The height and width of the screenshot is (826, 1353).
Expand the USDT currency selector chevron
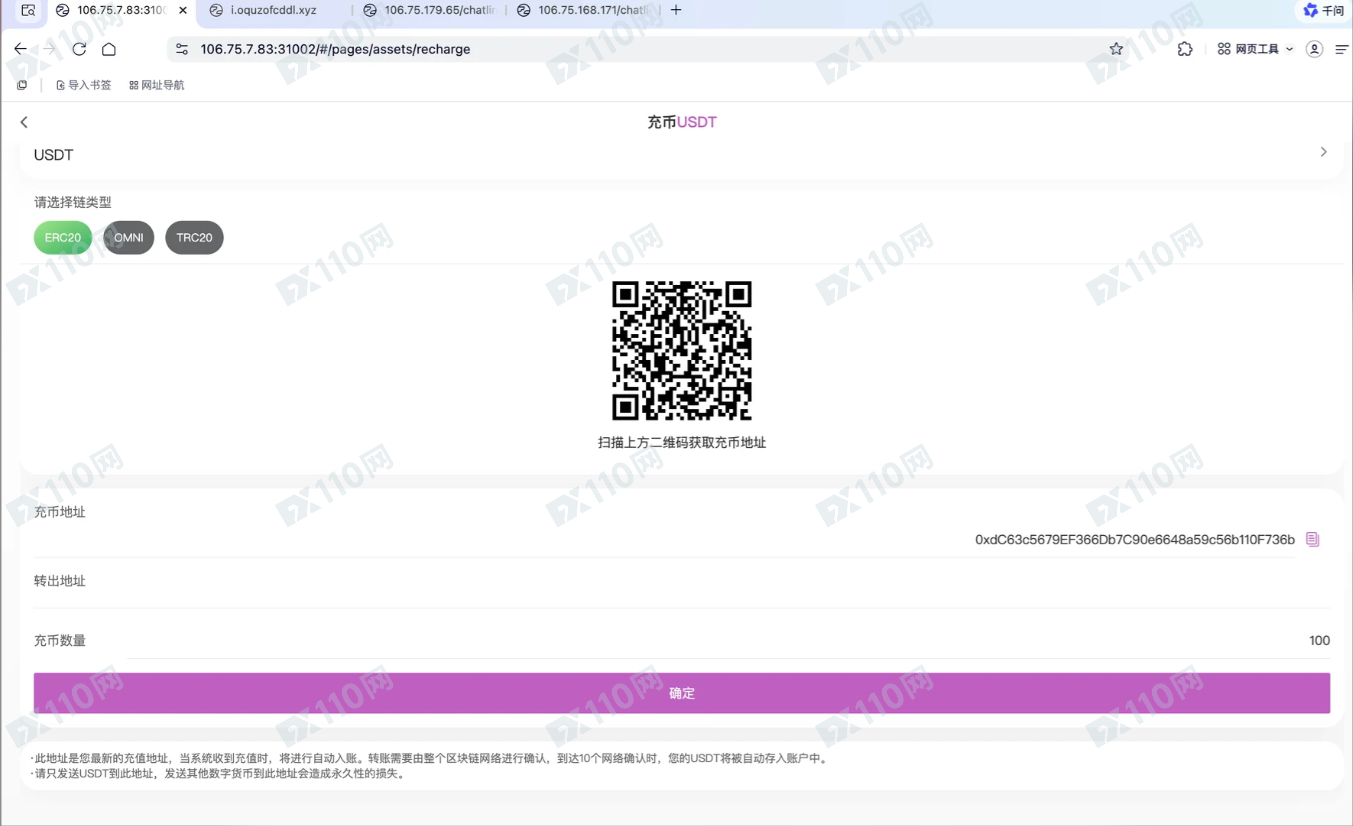pyautogui.click(x=1323, y=152)
